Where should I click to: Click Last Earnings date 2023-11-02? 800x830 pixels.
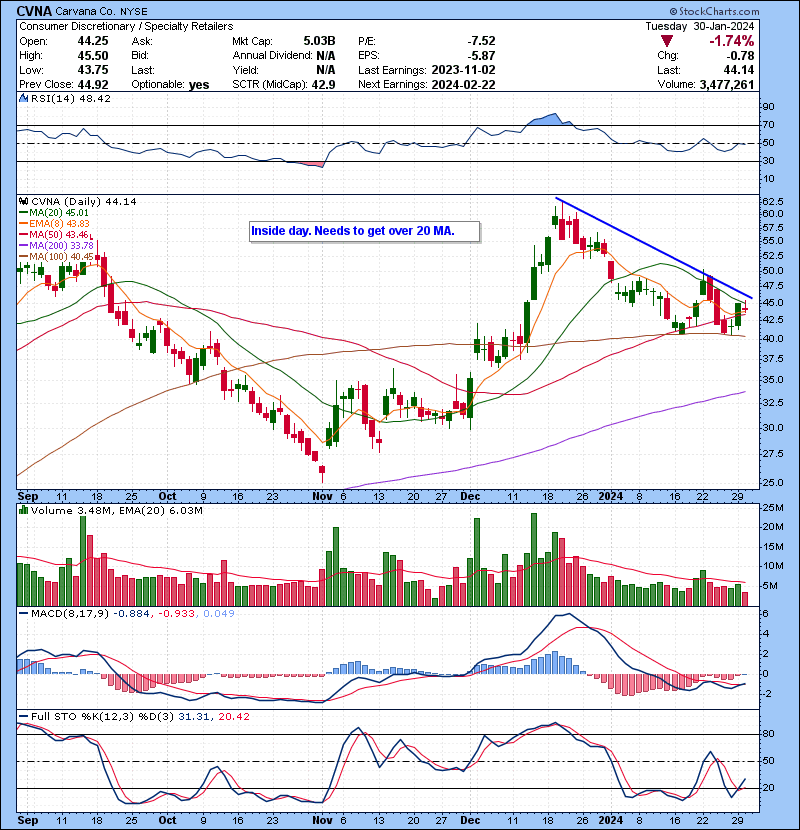click(x=463, y=70)
